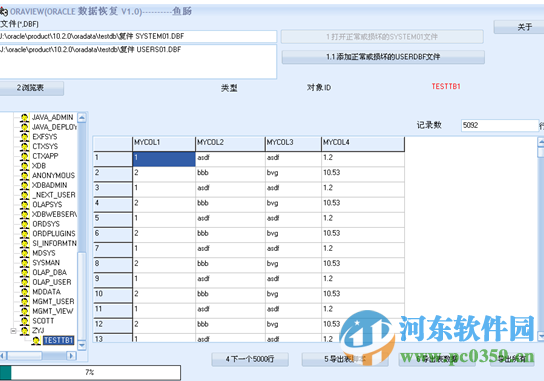544x381 pixels.
Task: Click the MYCOL1 column header
Action: [x=164, y=144]
